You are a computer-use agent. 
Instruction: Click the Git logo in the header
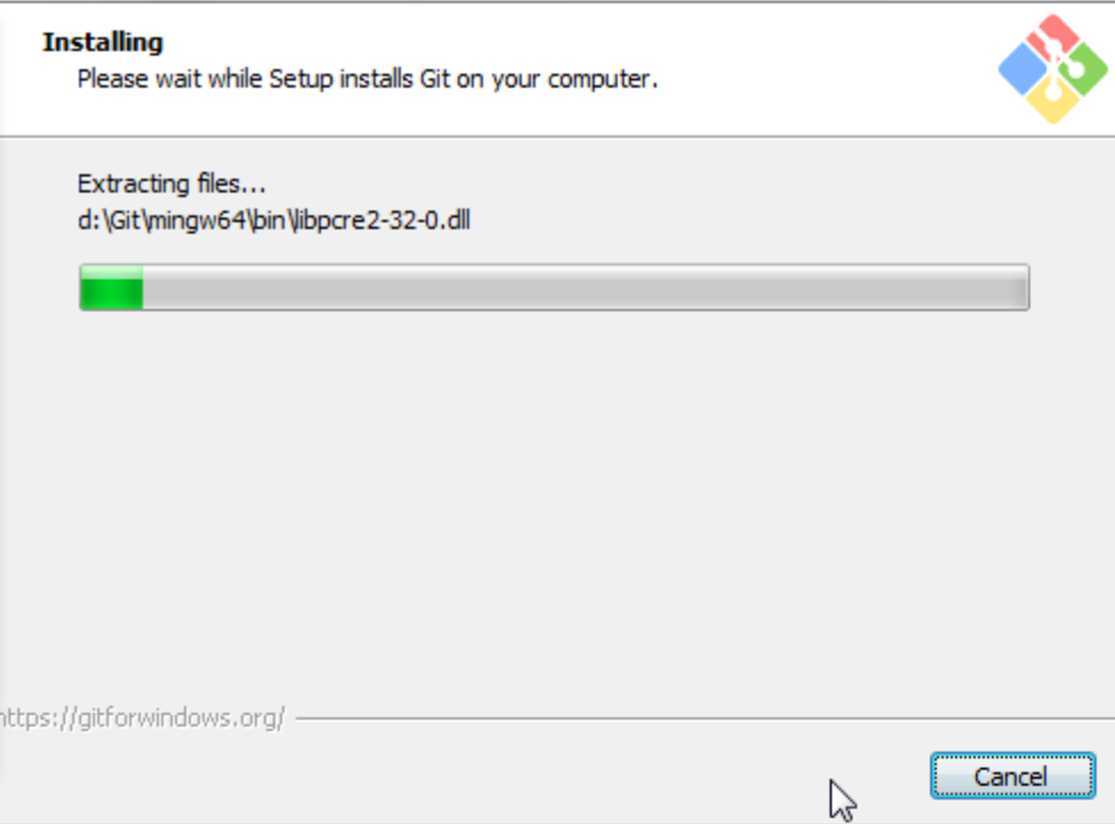point(1052,69)
